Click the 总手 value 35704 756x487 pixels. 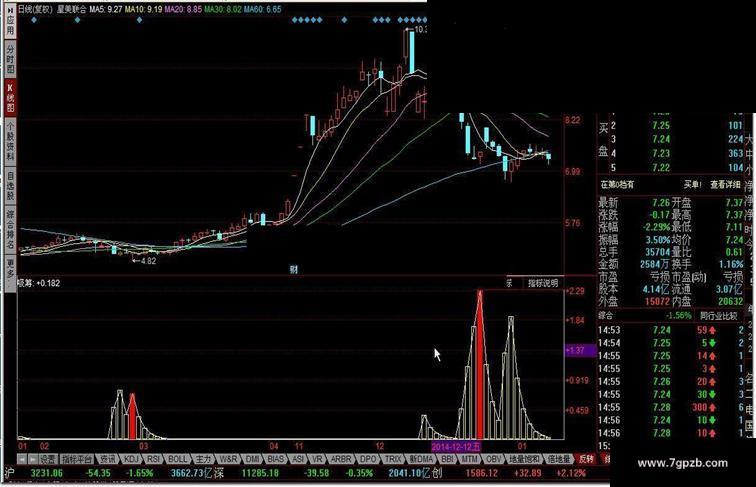click(x=658, y=252)
